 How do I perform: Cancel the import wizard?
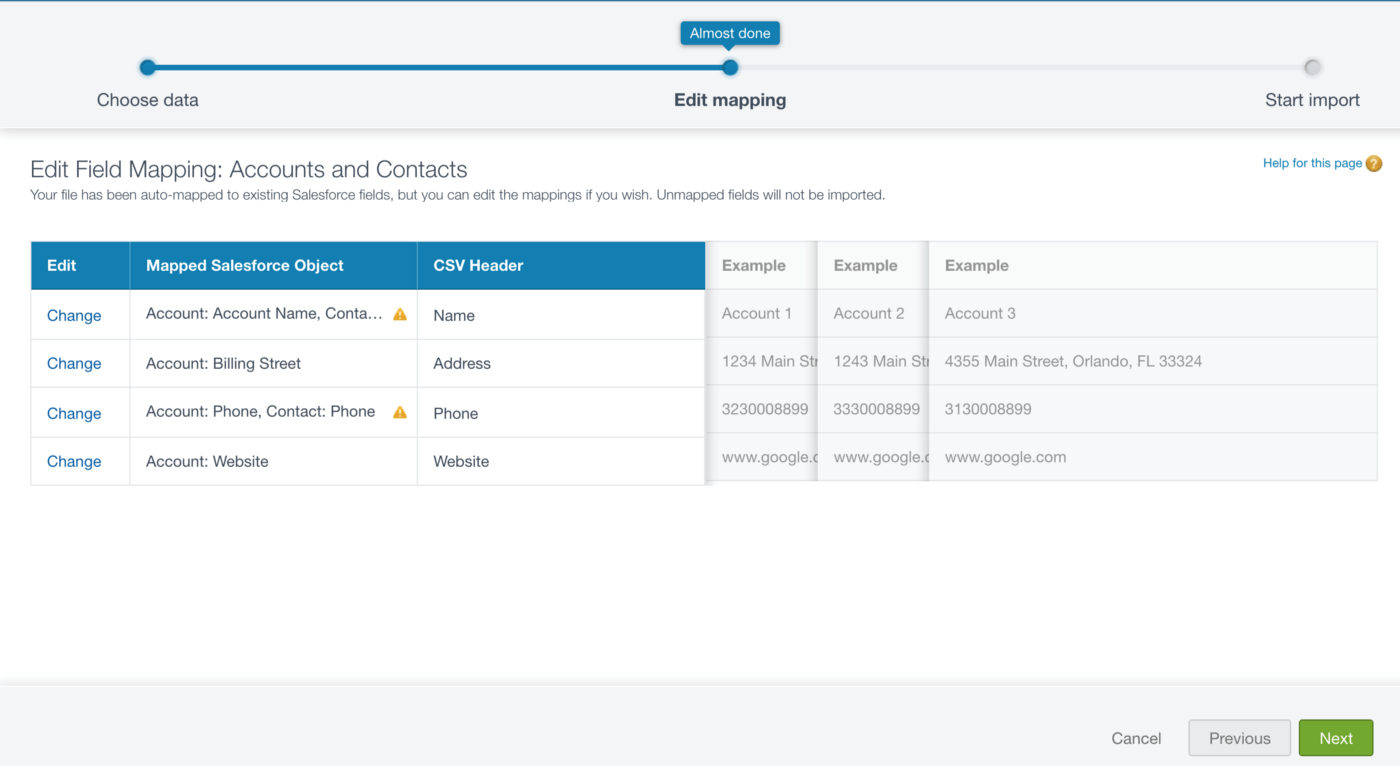[x=1136, y=739]
